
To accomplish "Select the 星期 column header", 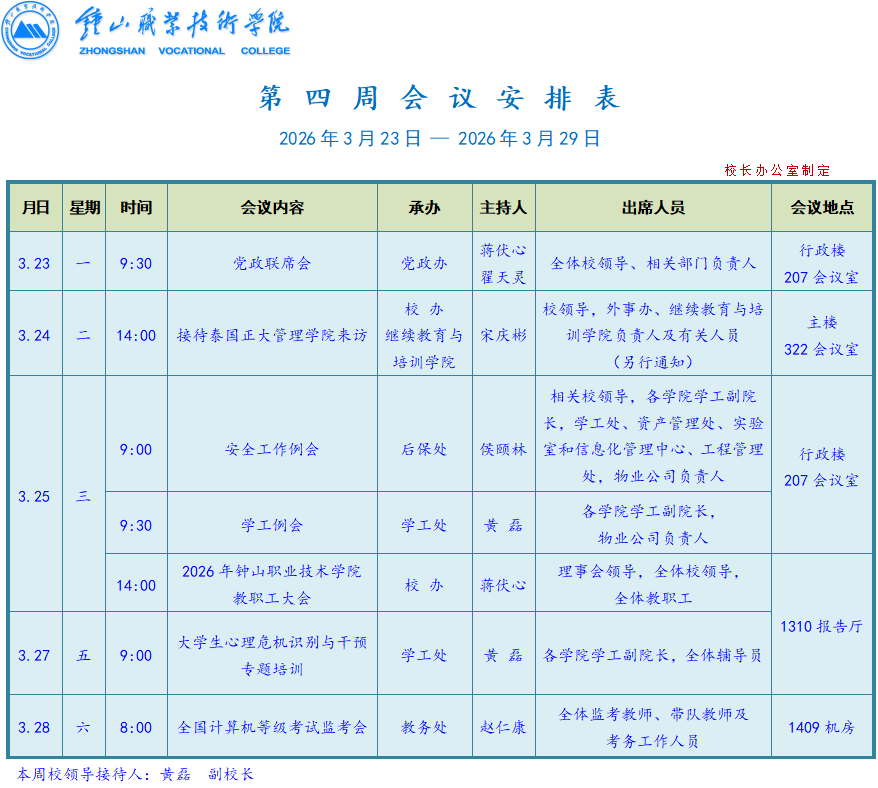I will tap(84, 208).
